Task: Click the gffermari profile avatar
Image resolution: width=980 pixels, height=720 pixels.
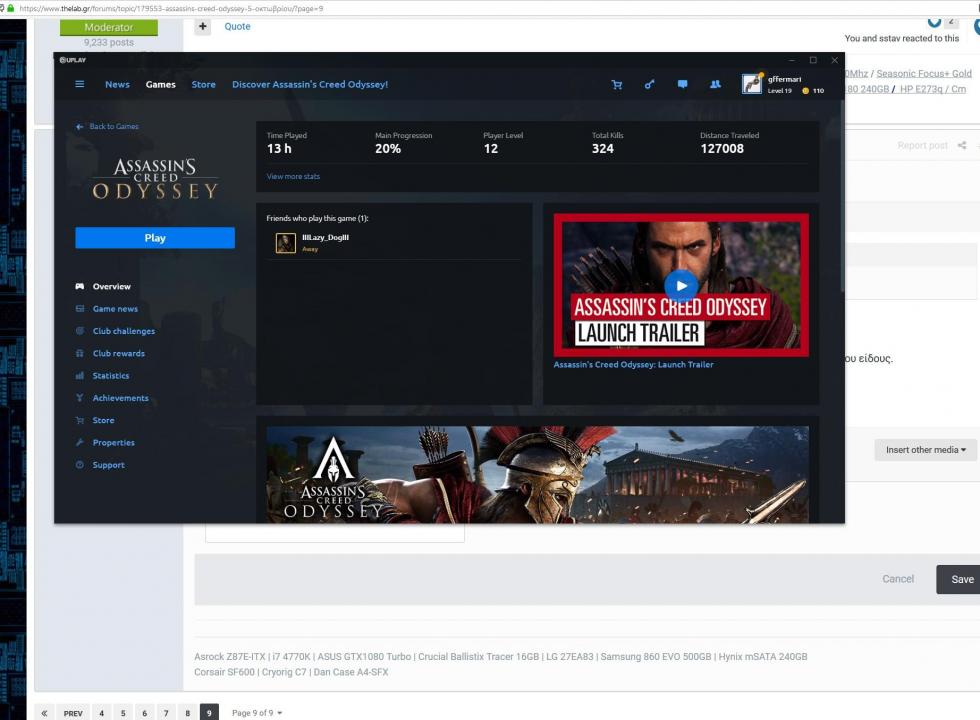Action: click(x=752, y=84)
